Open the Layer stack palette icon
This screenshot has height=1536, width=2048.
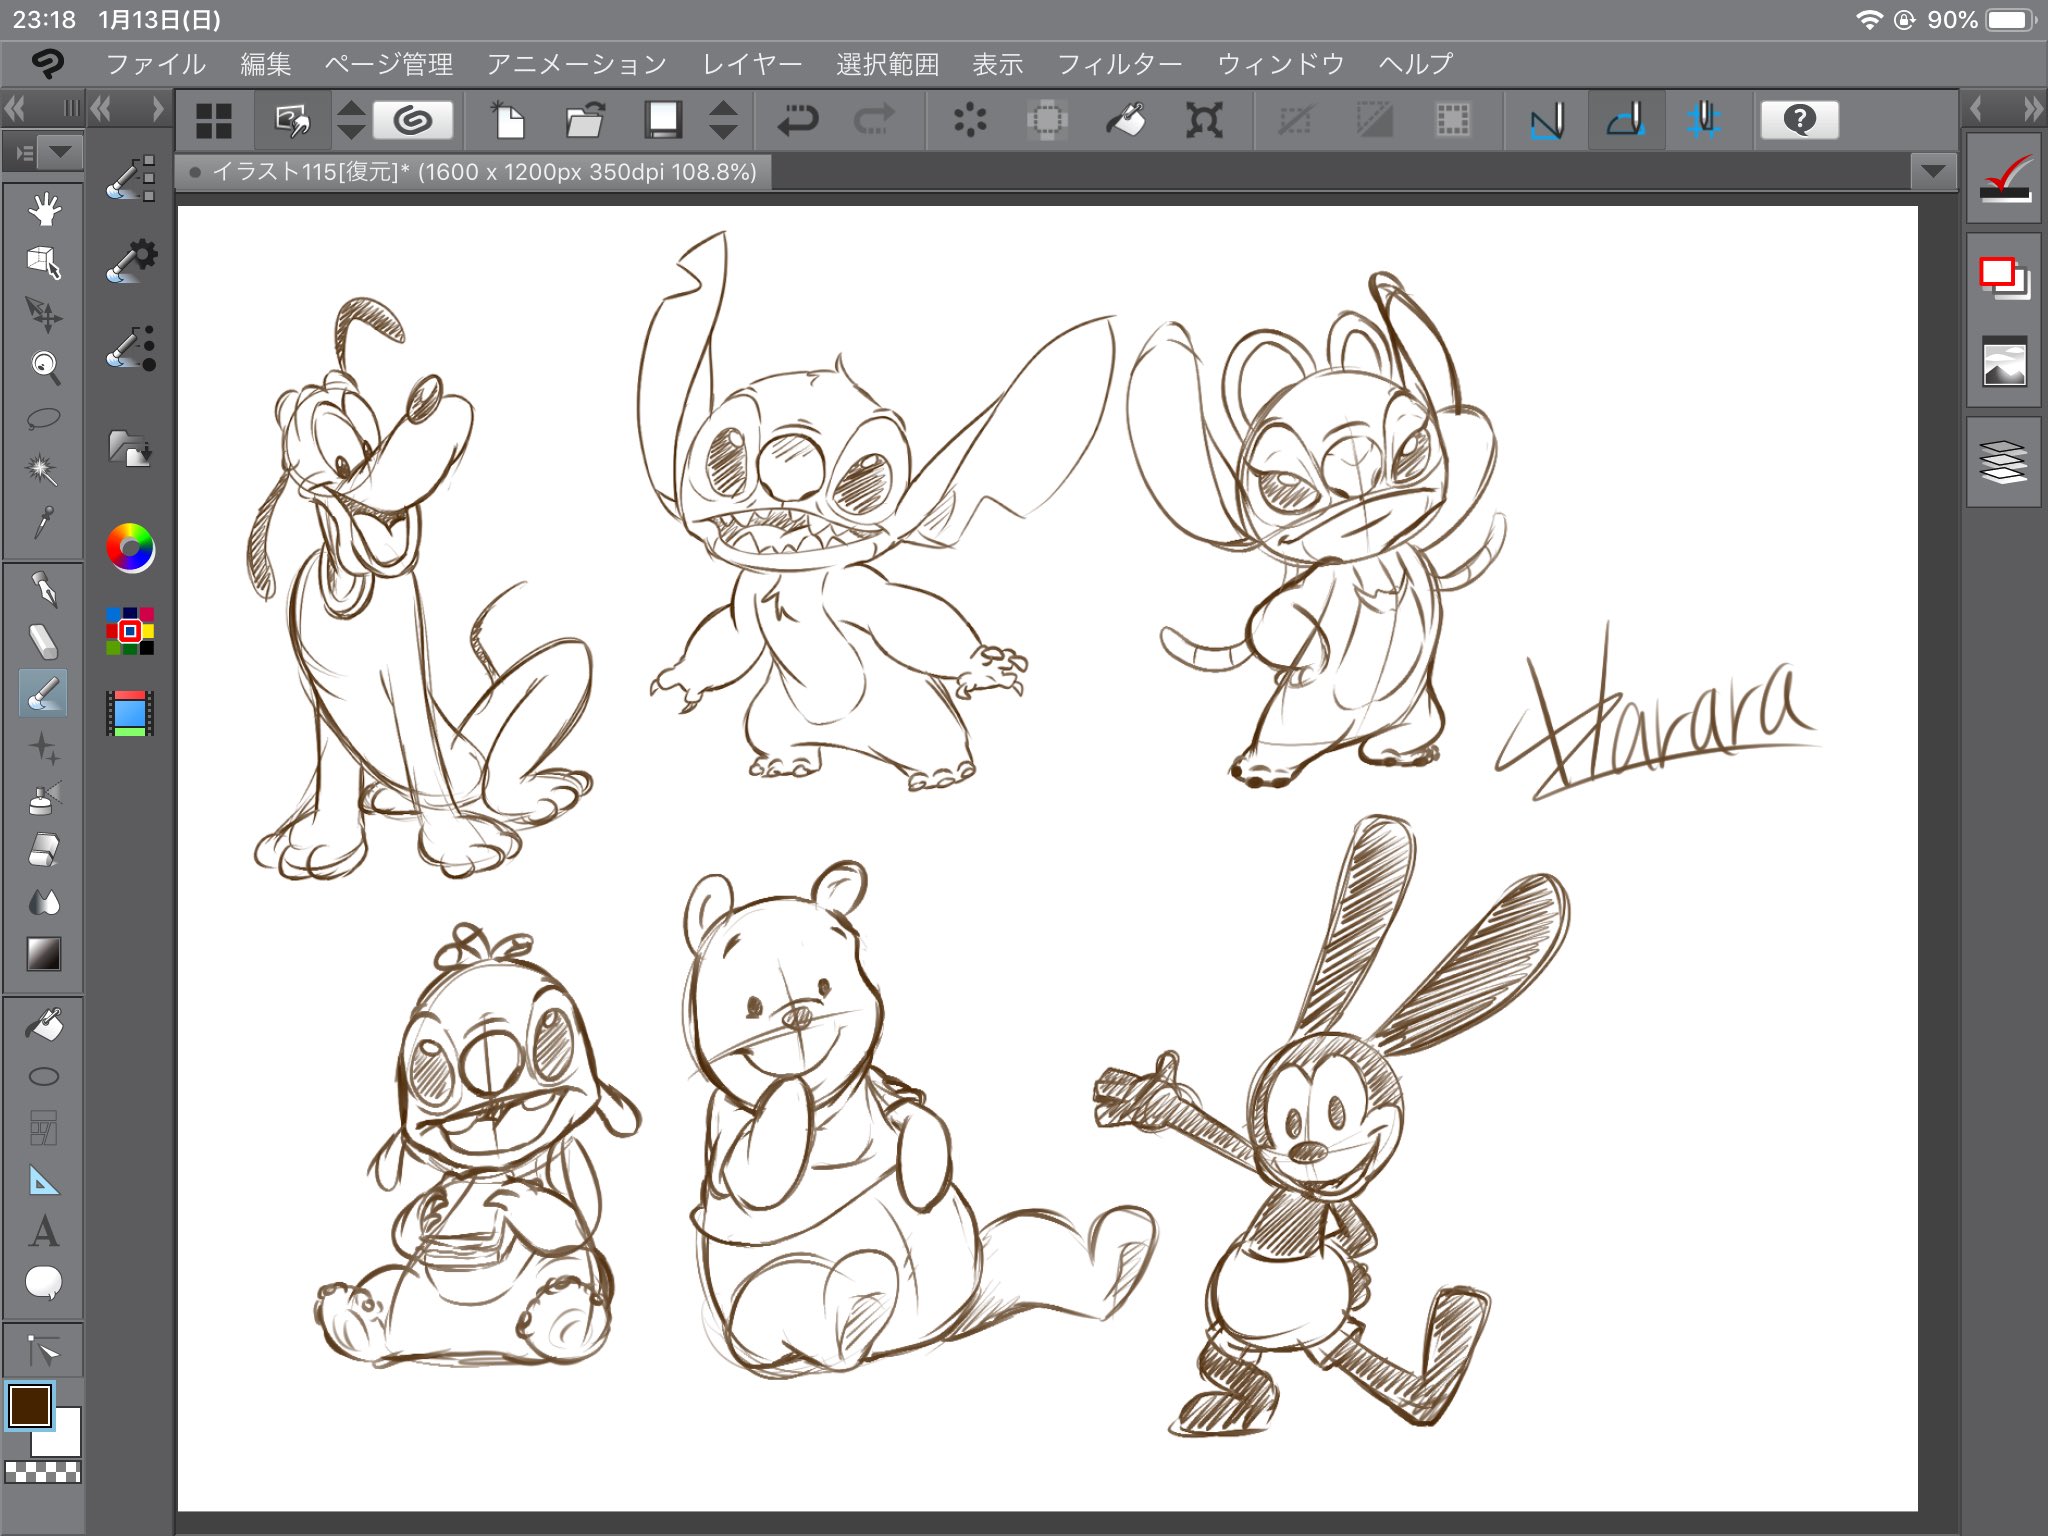tap(2004, 462)
